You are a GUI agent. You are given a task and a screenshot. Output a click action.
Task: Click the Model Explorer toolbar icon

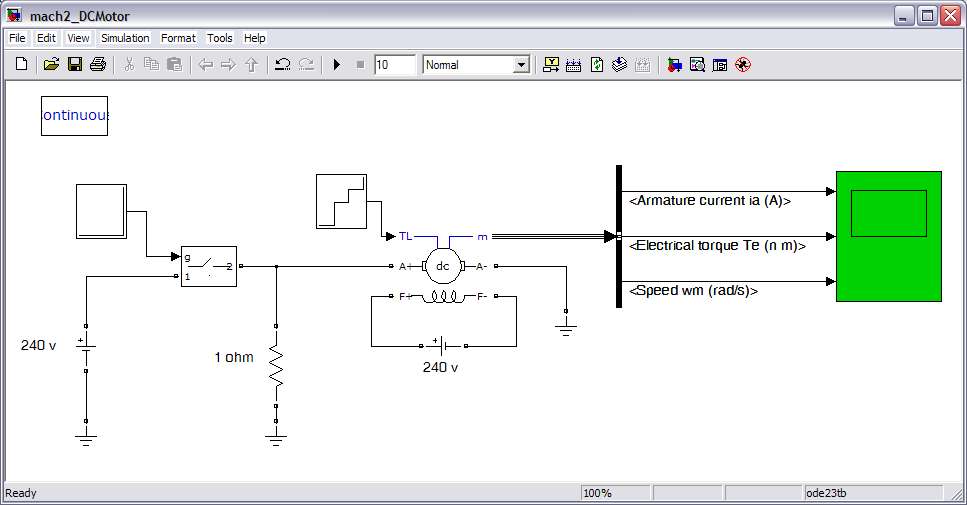[x=697, y=65]
